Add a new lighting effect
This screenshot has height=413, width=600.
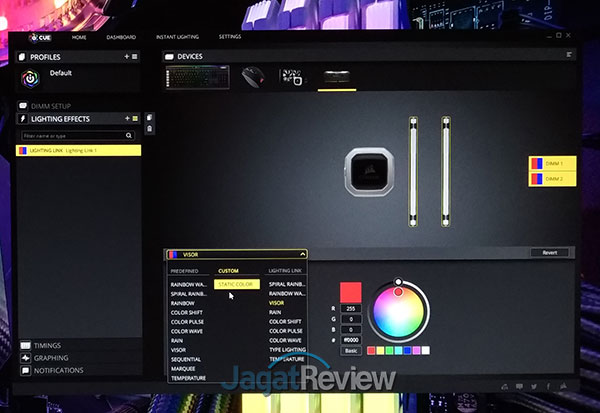(x=126, y=119)
